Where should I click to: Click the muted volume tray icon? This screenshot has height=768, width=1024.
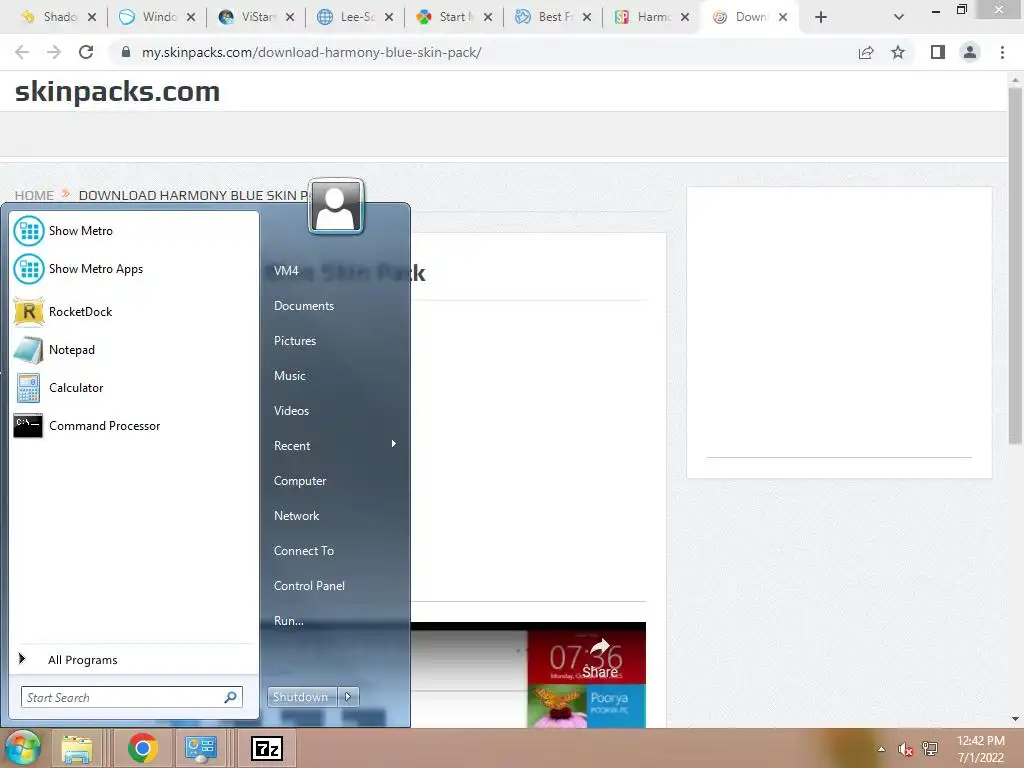(905, 750)
